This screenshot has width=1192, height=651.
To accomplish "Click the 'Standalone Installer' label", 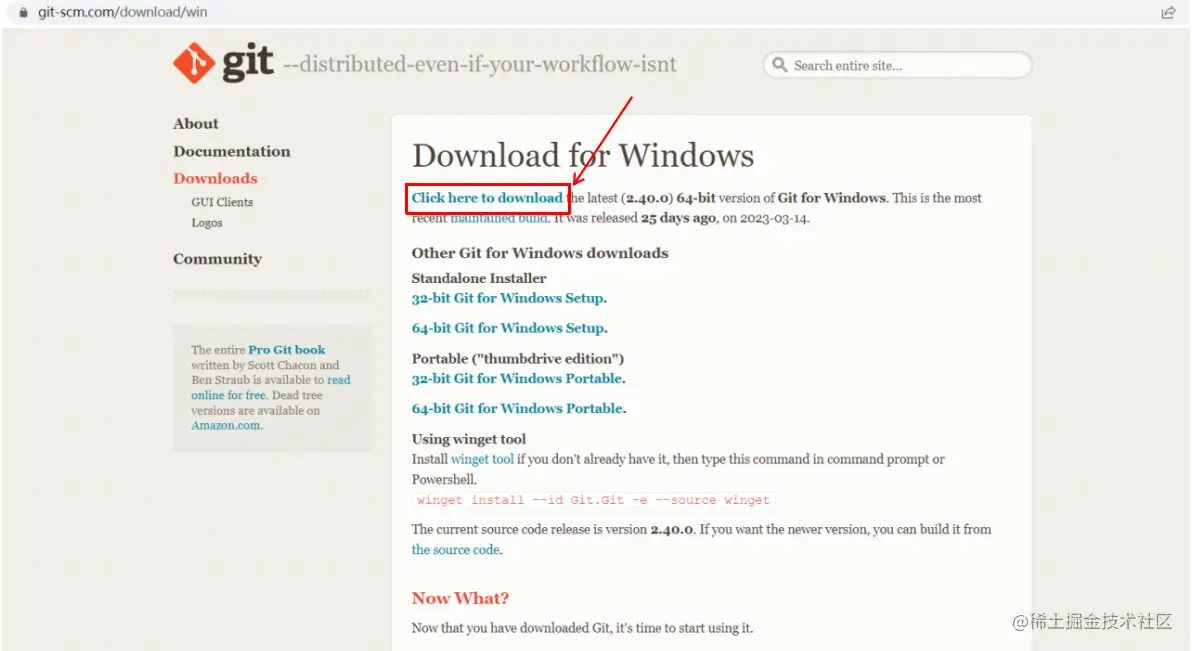I will tap(479, 278).
